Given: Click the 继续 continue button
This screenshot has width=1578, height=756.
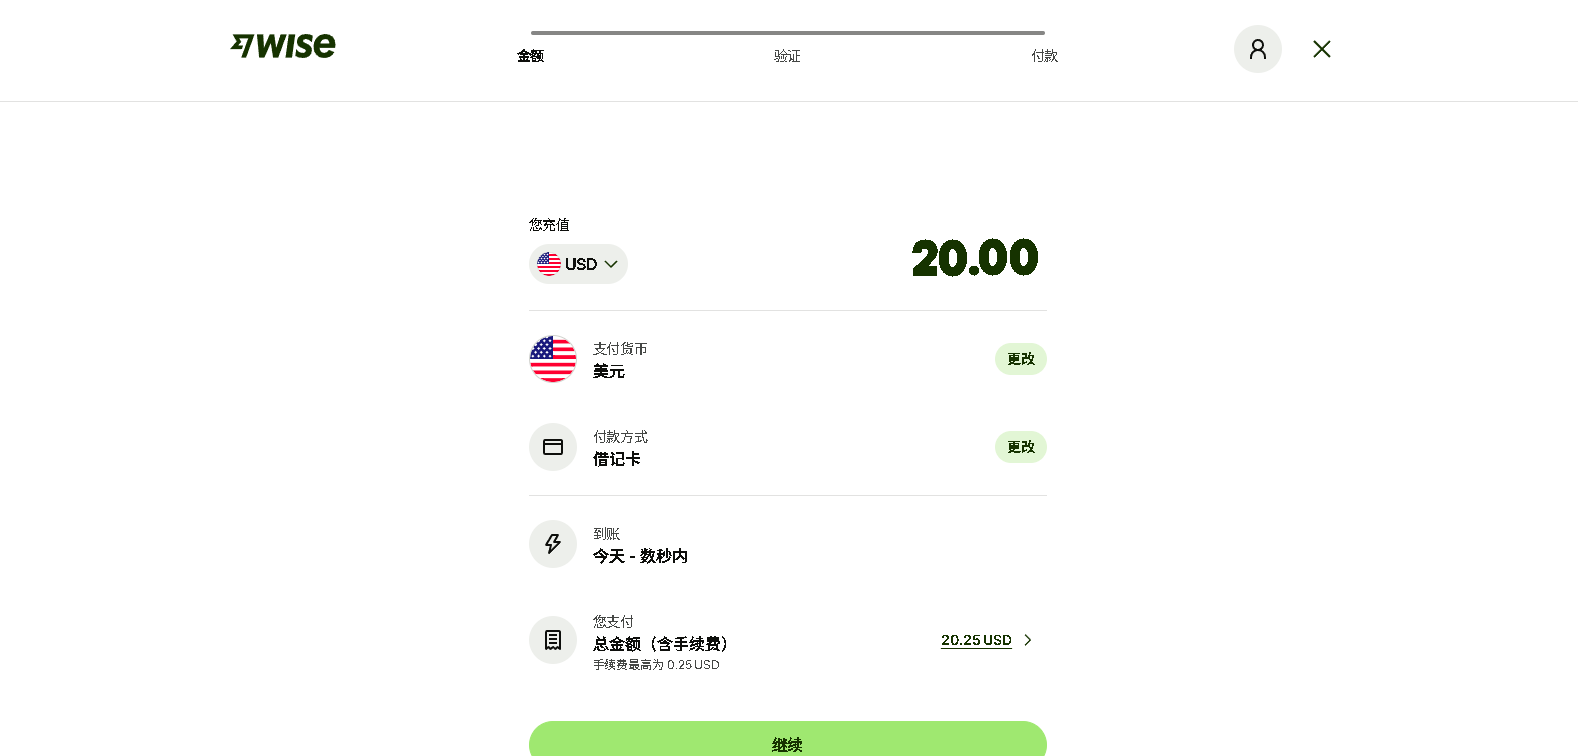Looking at the screenshot, I should point(788,739).
